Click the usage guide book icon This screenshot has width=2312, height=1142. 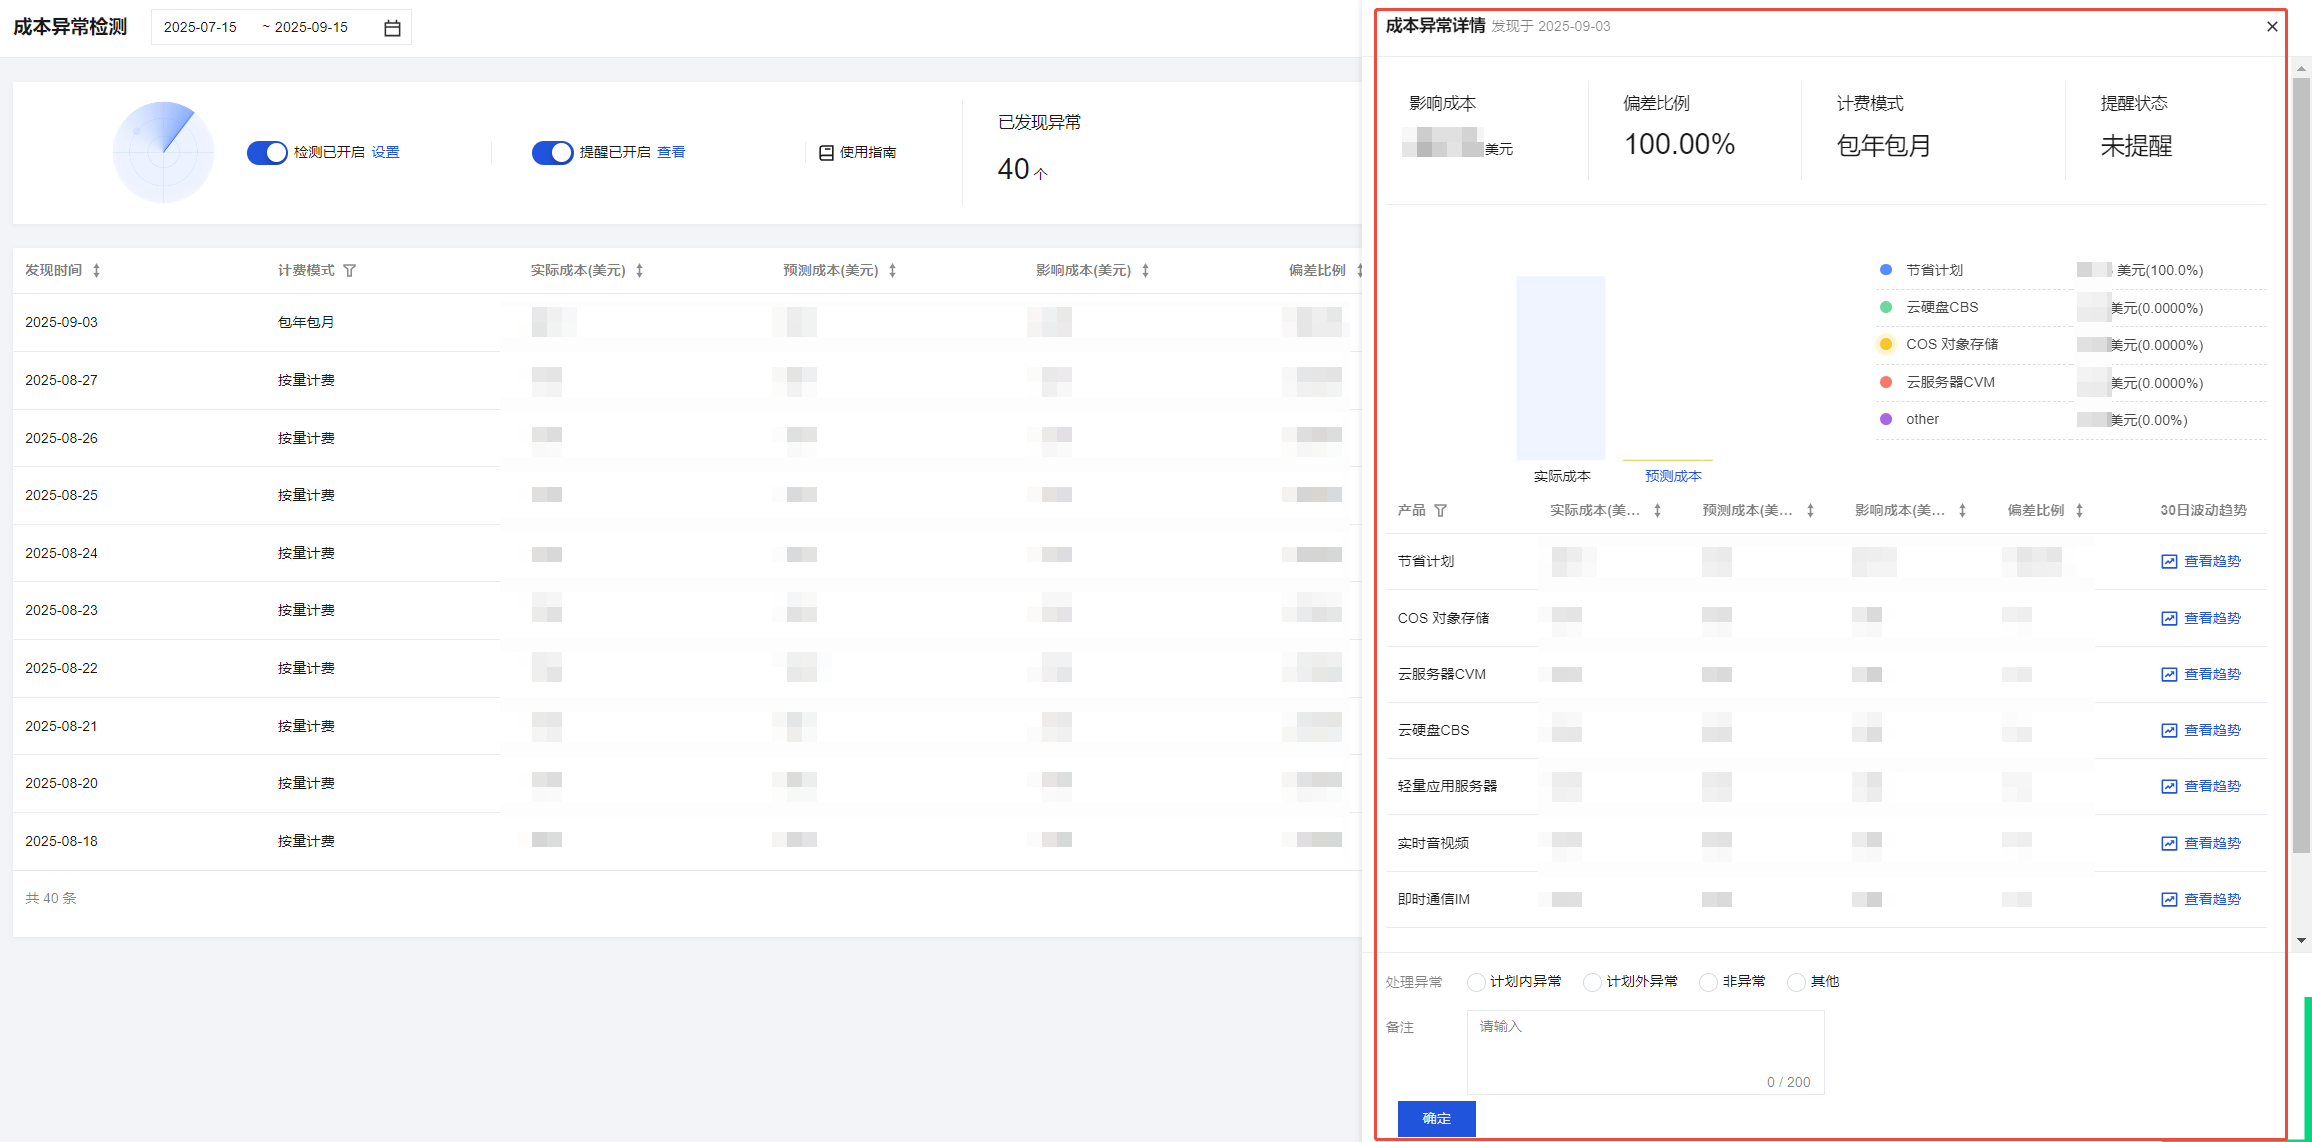pos(826,153)
